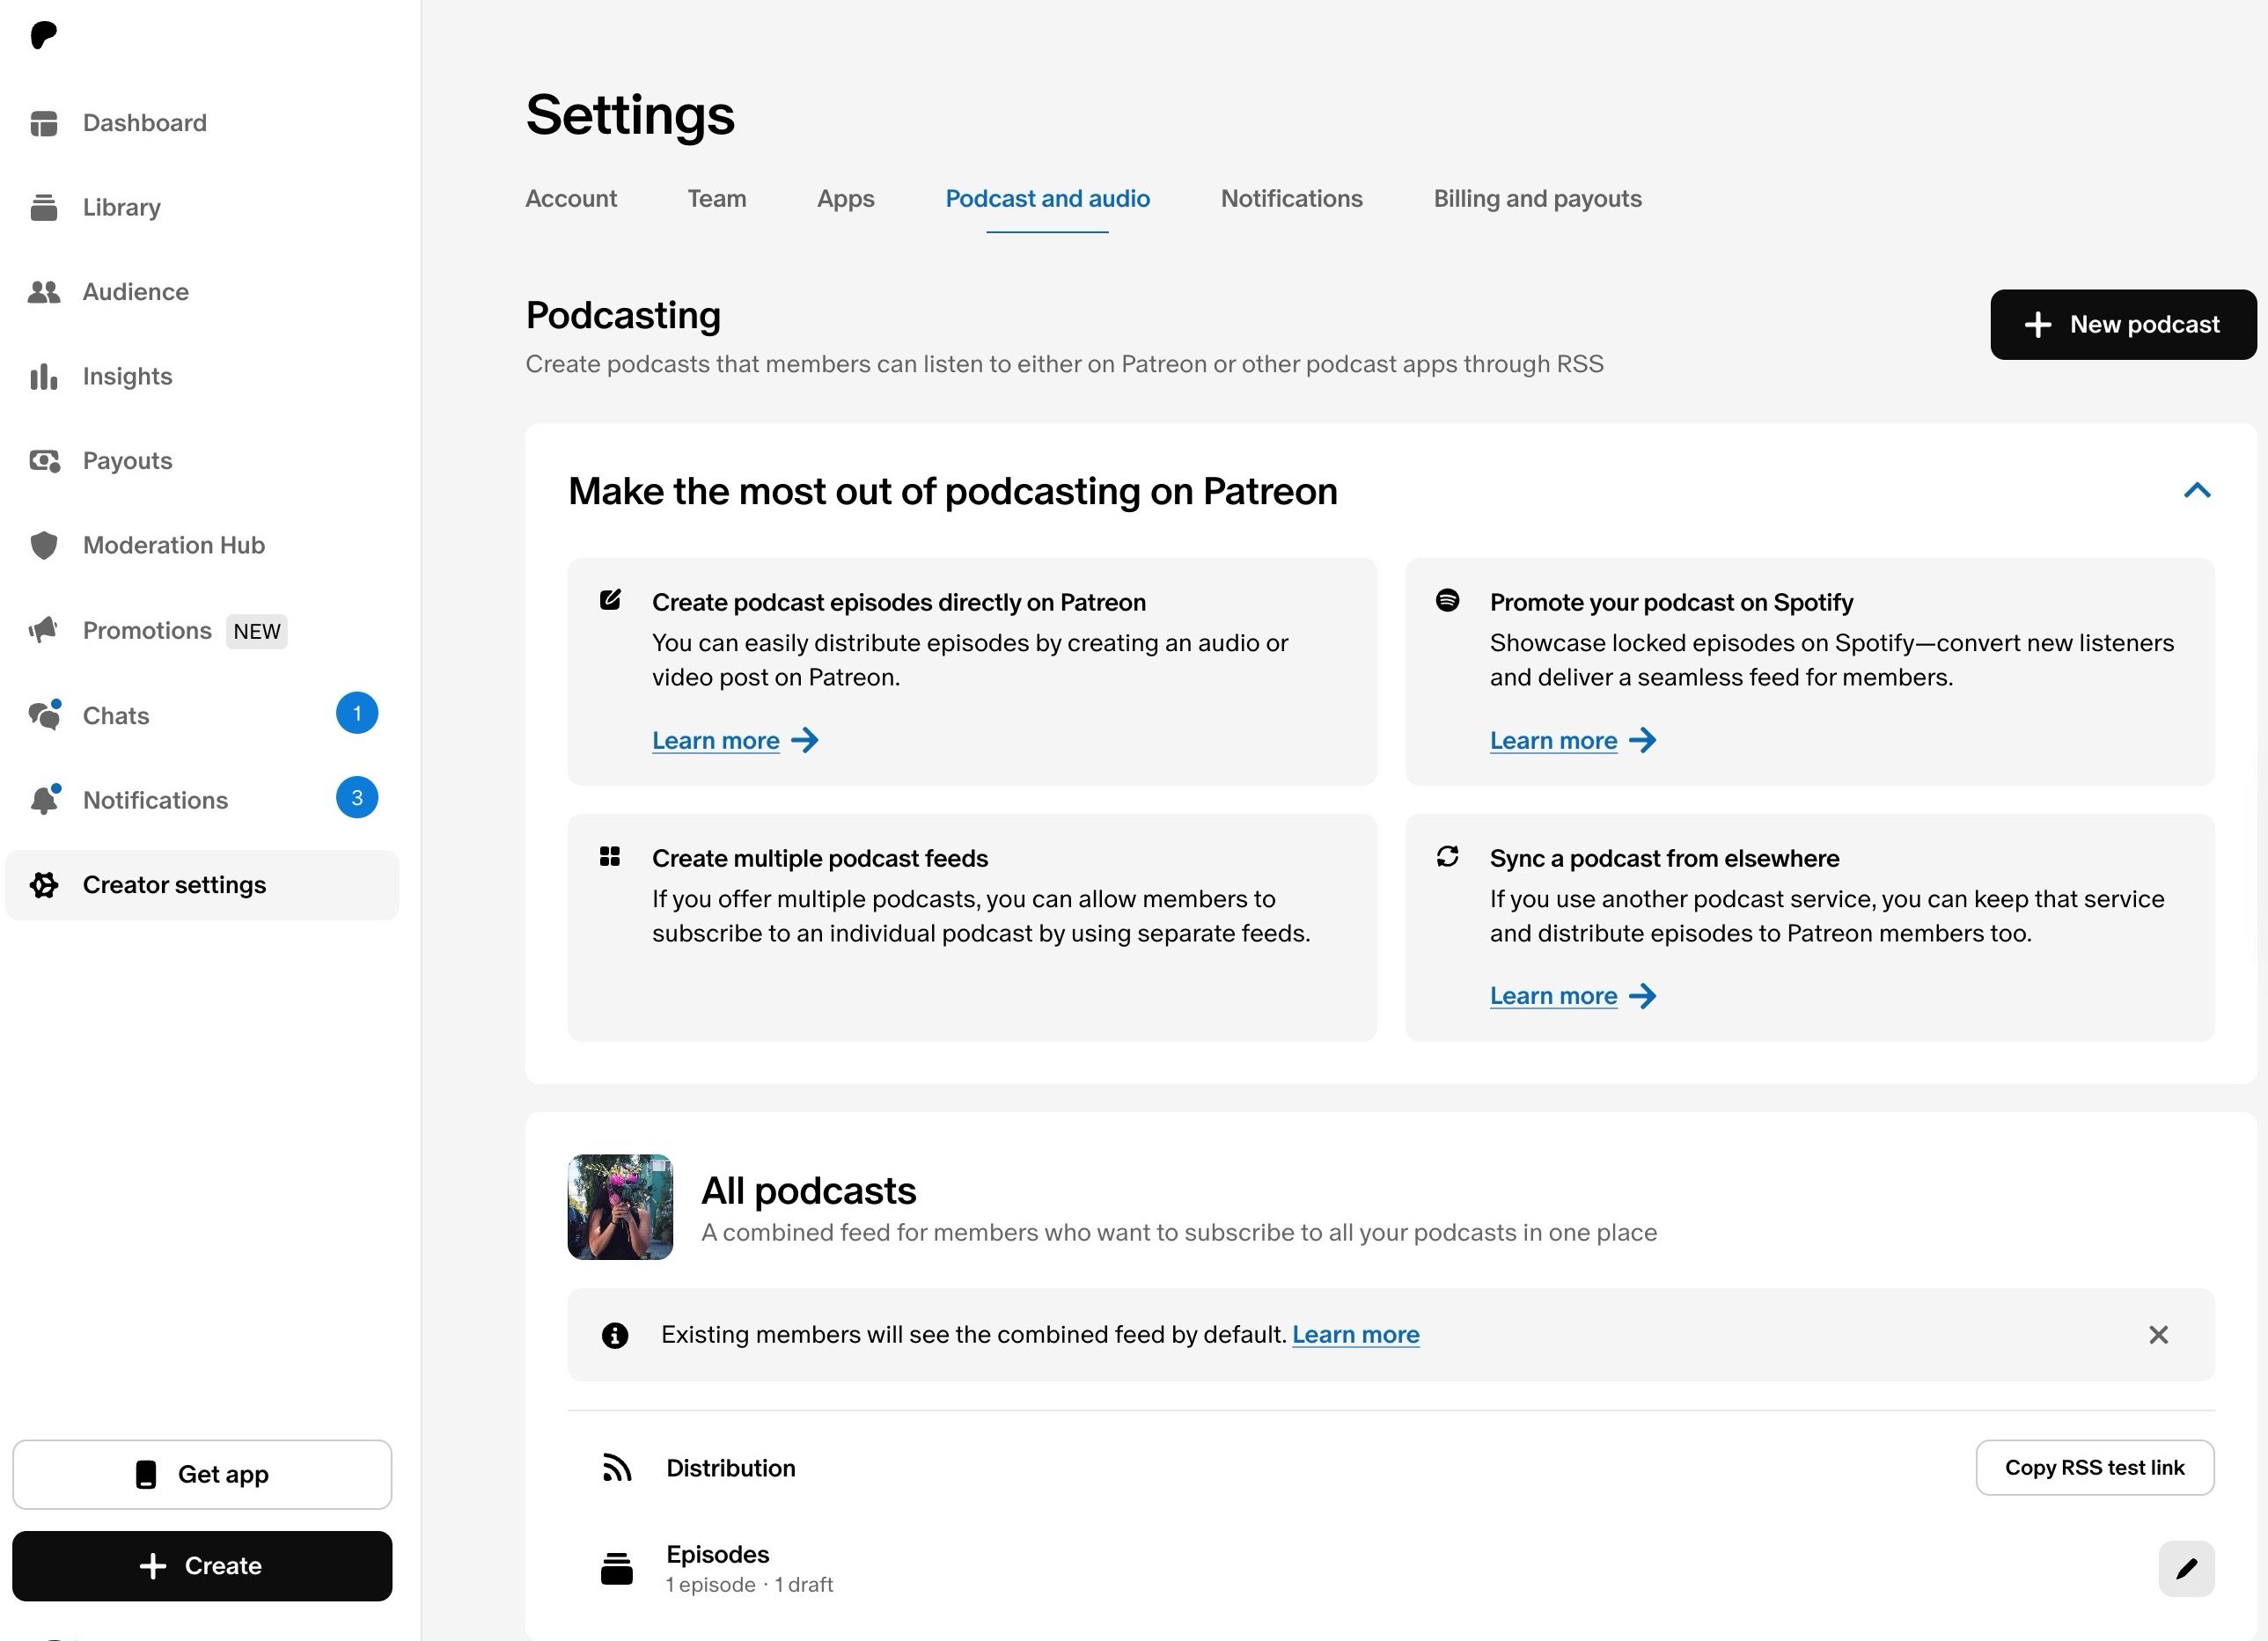The width and height of the screenshot is (2268, 1641).
Task: Click the Create button in sidebar
Action: (x=202, y=1566)
